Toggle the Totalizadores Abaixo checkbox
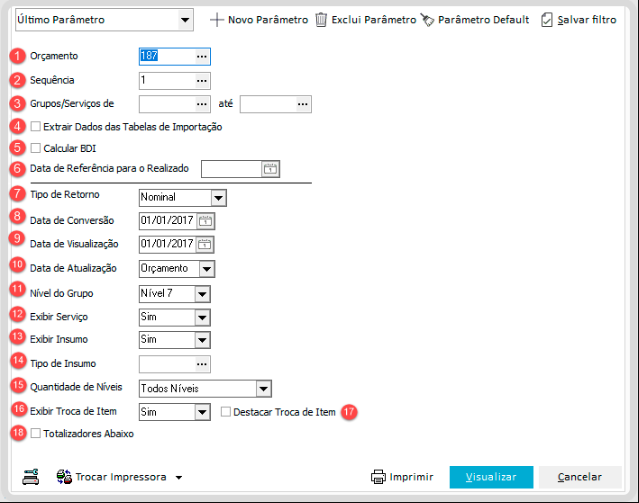Image resolution: width=639 pixels, height=503 pixels. pyautogui.click(x=36, y=433)
